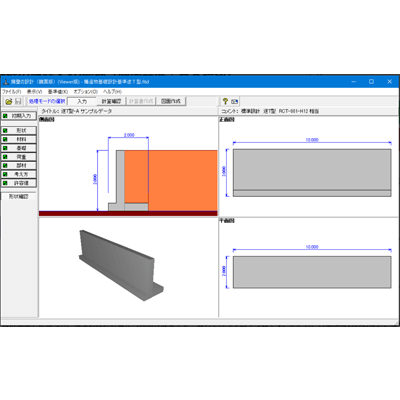Select the 3D retaining wall model view
The height and width of the screenshot is (400, 400).
pyautogui.click(x=121, y=265)
